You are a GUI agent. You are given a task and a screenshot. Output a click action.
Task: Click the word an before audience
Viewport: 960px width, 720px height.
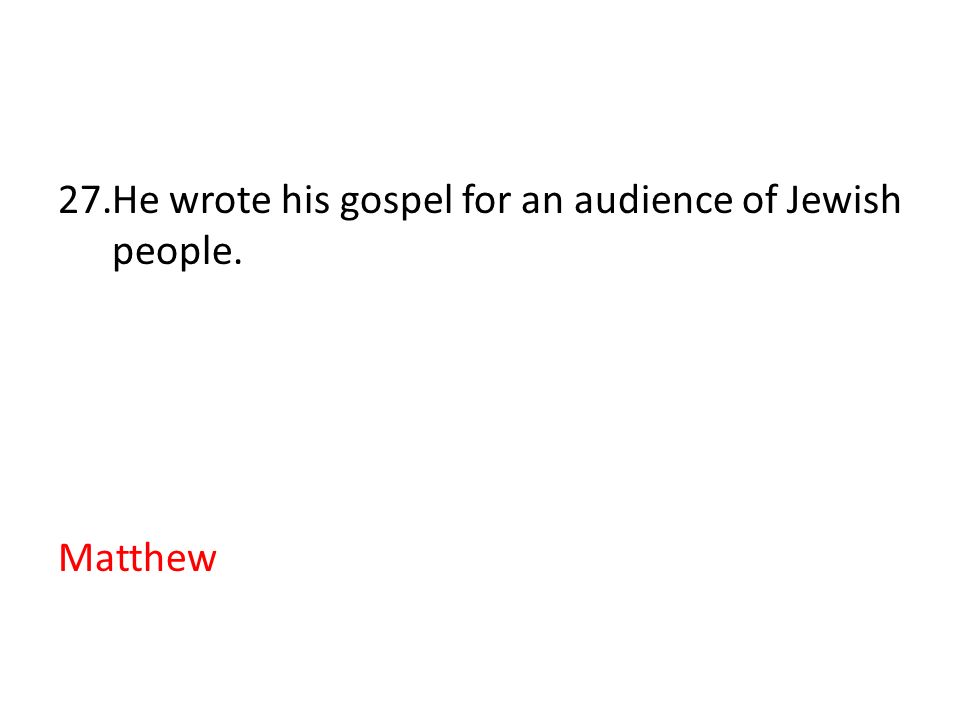542,204
